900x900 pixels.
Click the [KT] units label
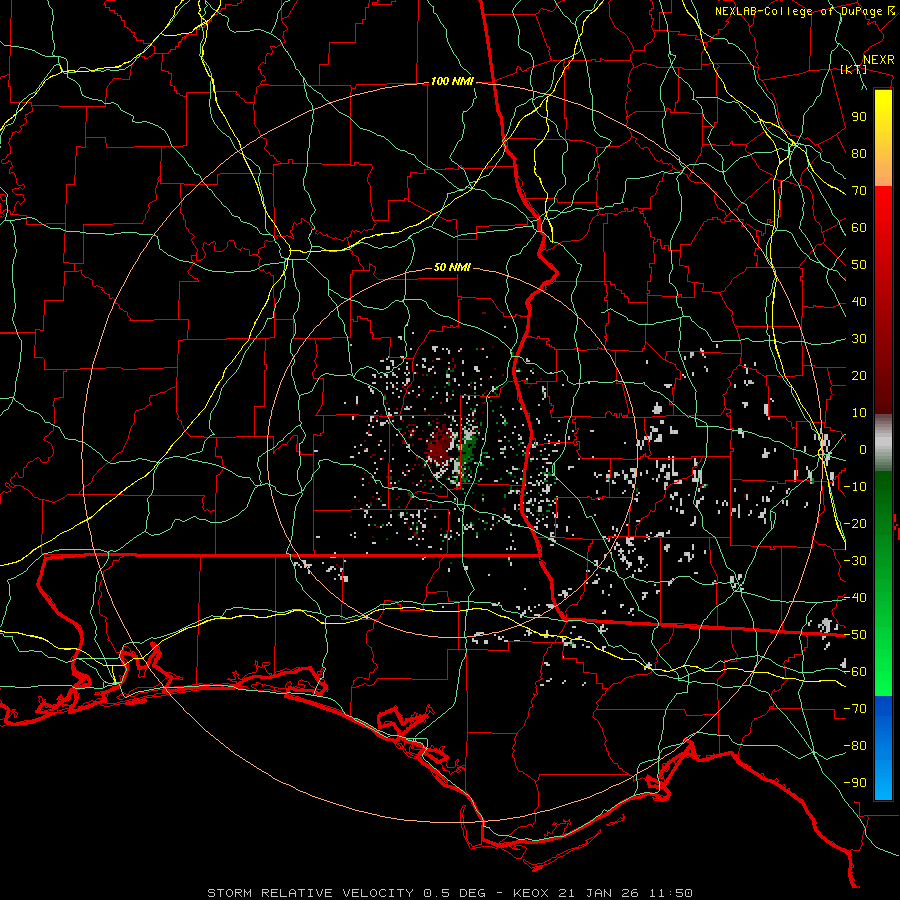[x=854, y=69]
